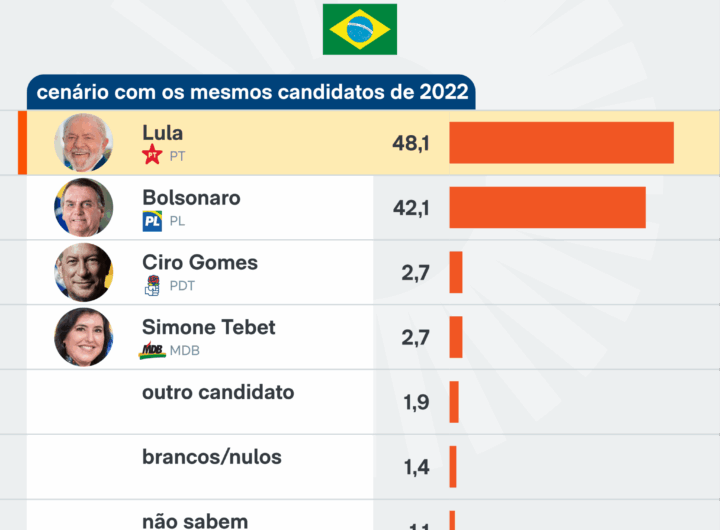Click the 'brancos/nulos' row label
This screenshot has height=530, width=720.
(212, 457)
